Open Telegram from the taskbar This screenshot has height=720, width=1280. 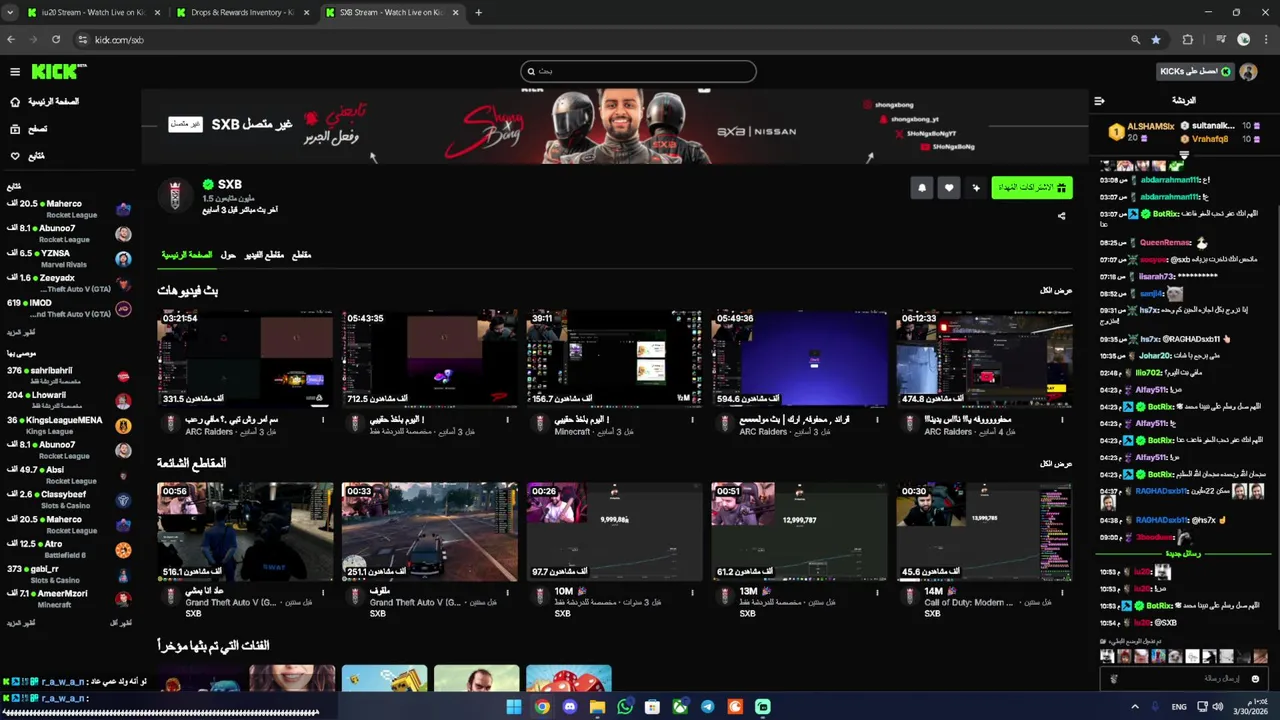(708, 707)
